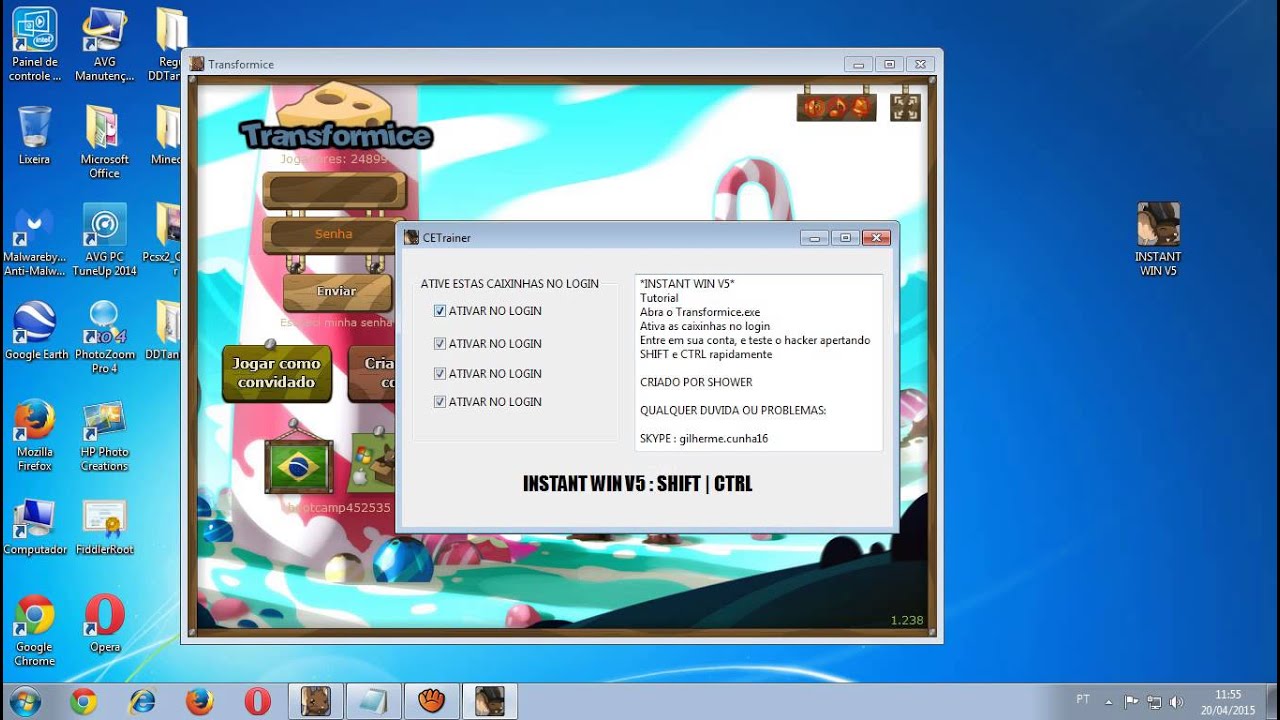Minimize the CETrainer window
Image resolution: width=1280 pixels, height=720 pixels.
click(x=814, y=238)
